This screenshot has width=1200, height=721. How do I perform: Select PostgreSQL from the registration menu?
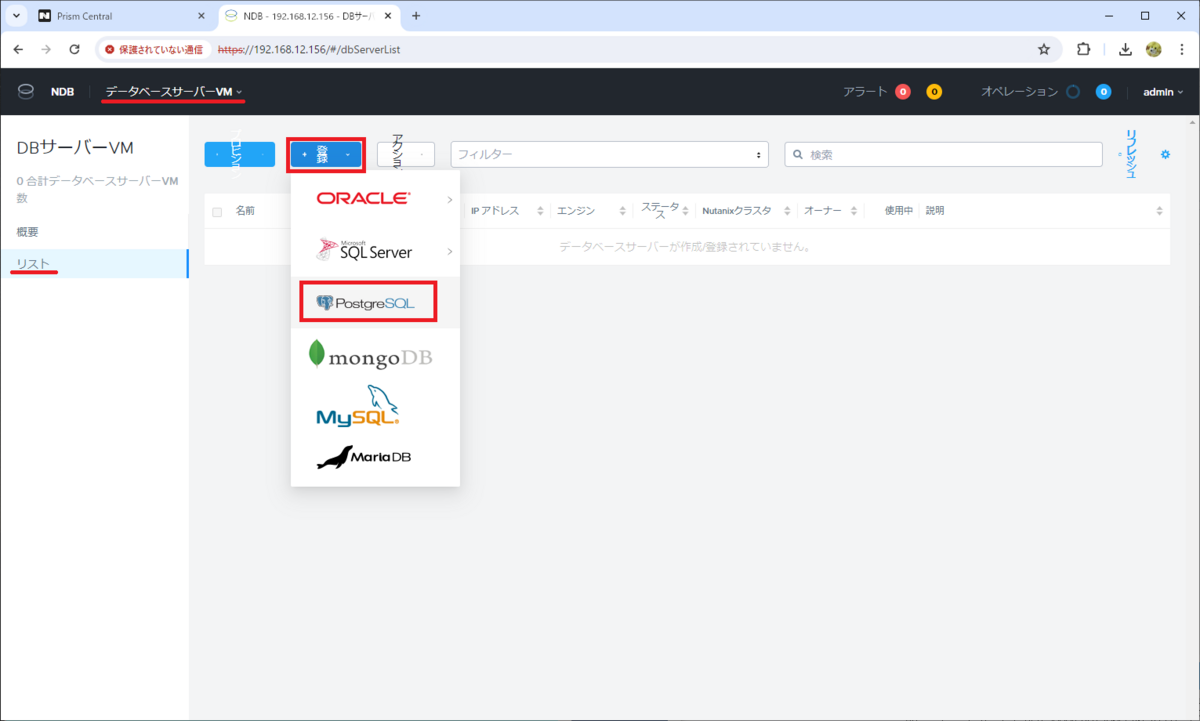tap(368, 301)
